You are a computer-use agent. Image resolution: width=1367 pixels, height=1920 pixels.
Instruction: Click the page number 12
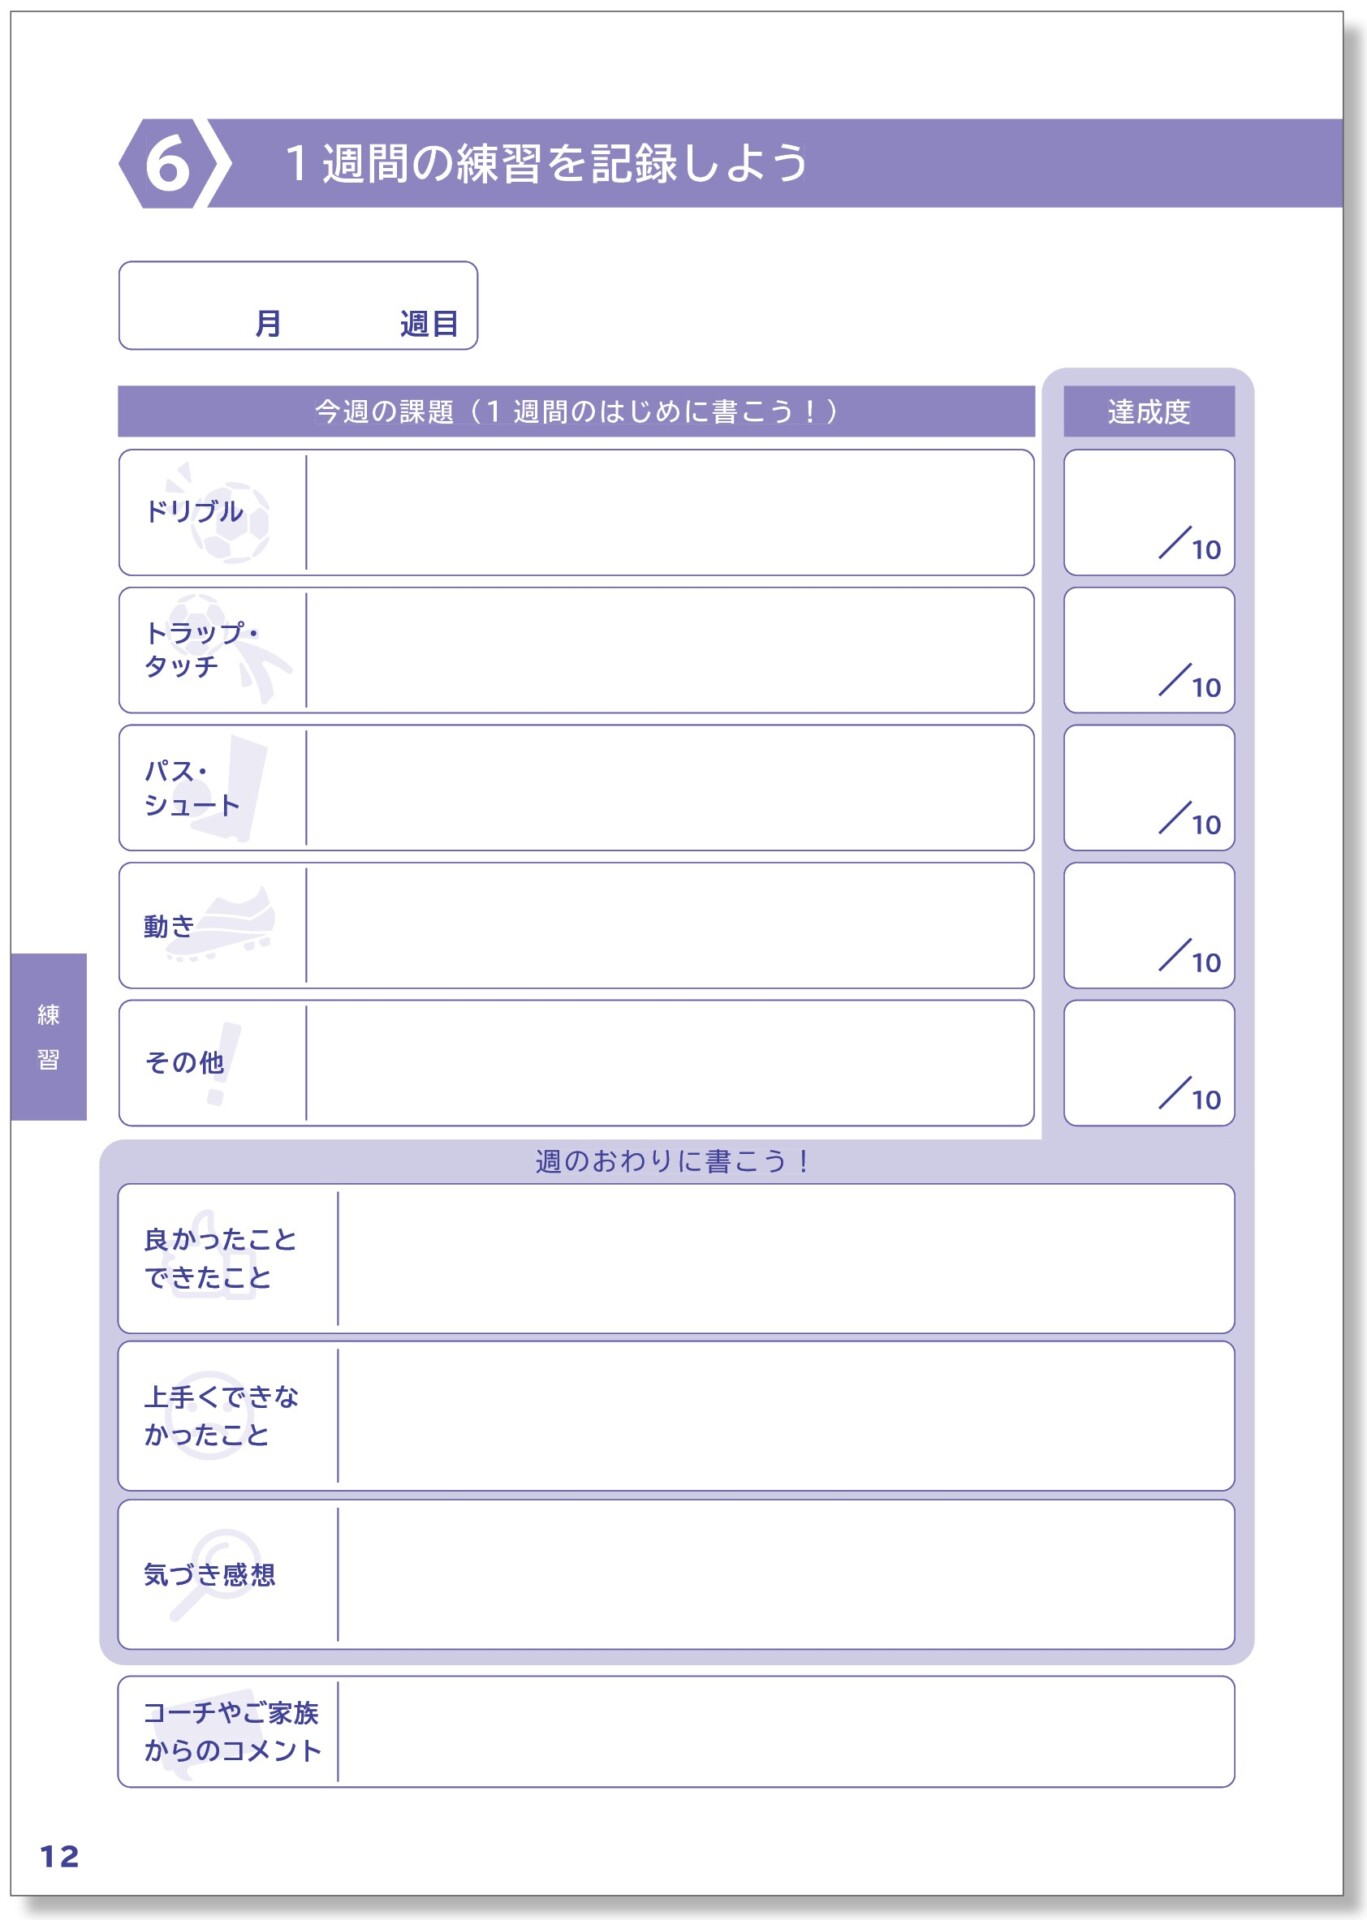59,1857
